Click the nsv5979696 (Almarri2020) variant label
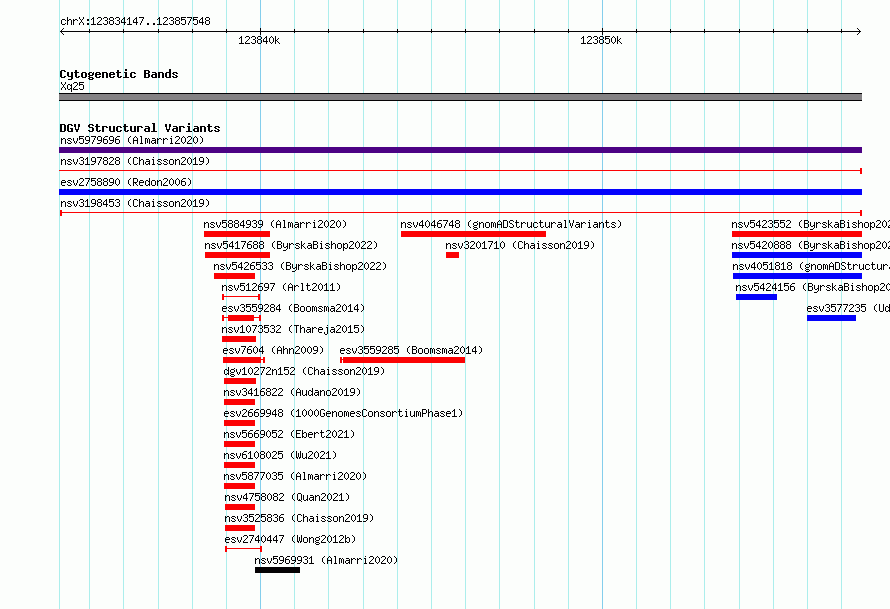Screen dimensions: 890x609 pyautogui.click(x=132, y=140)
